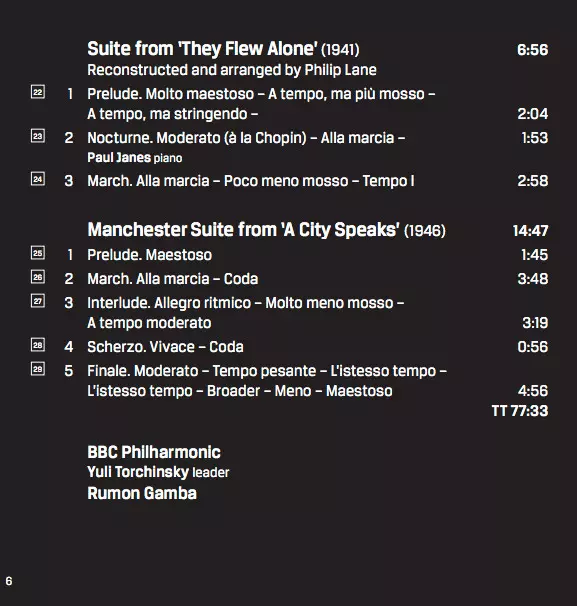Select the Nocturne. Moderato track title
The height and width of the screenshot is (606, 577).
246,138
